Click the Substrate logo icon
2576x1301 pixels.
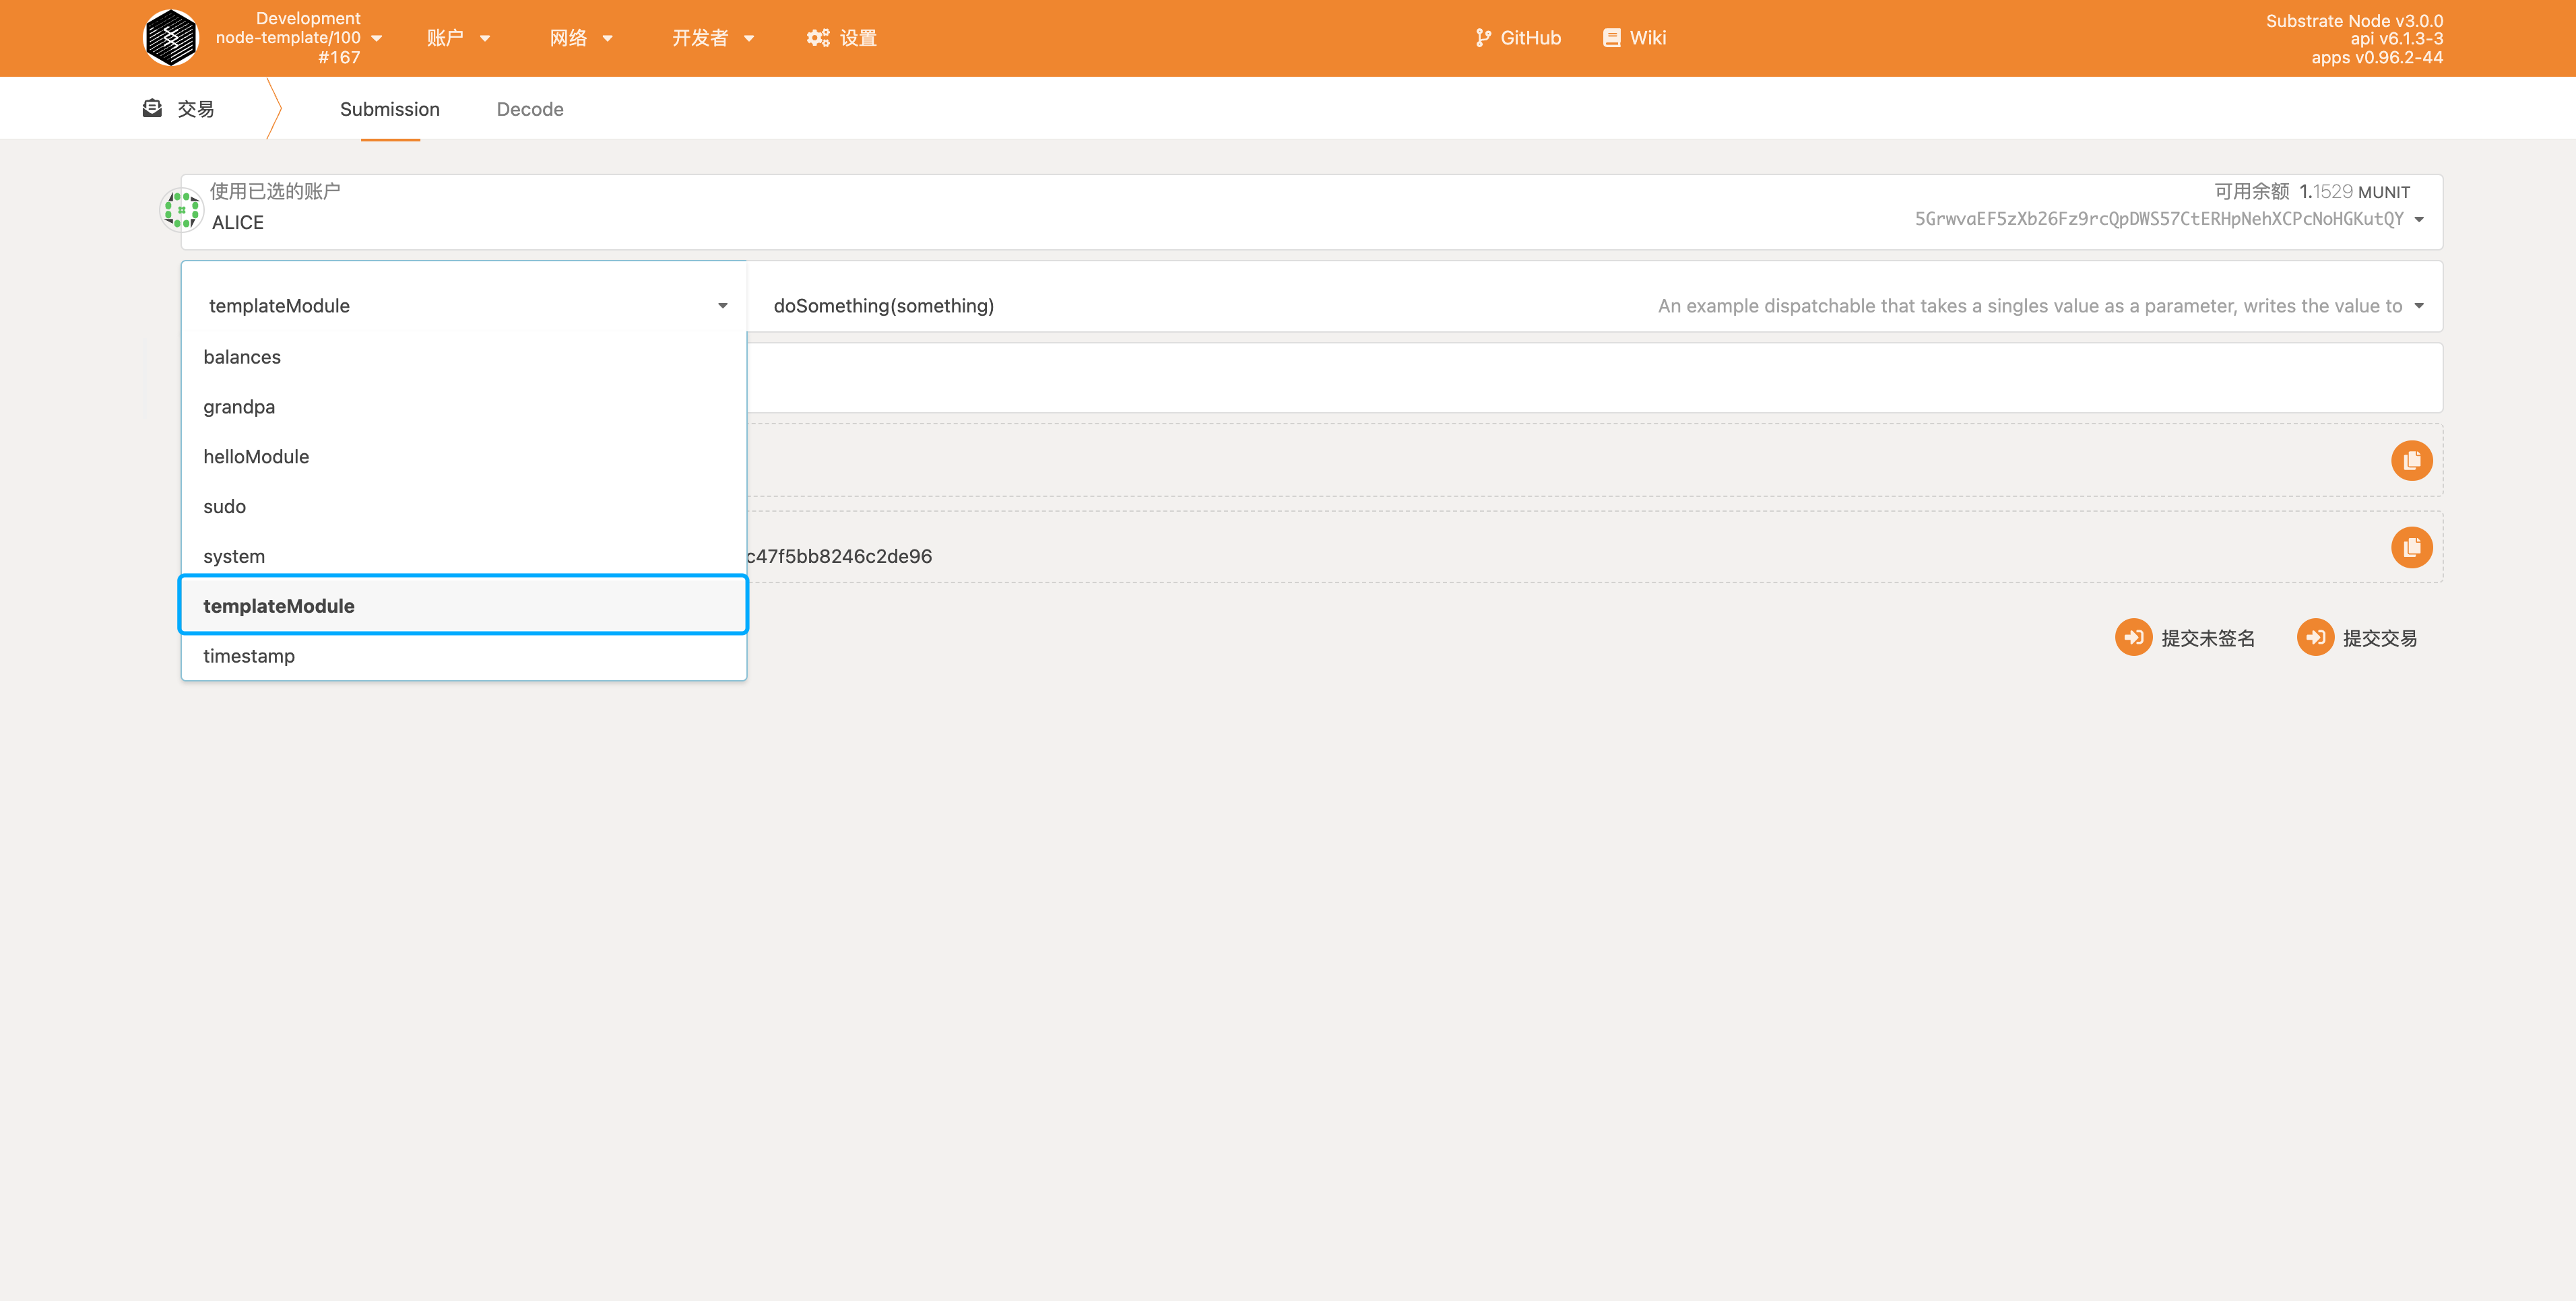pyautogui.click(x=171, y=38)
